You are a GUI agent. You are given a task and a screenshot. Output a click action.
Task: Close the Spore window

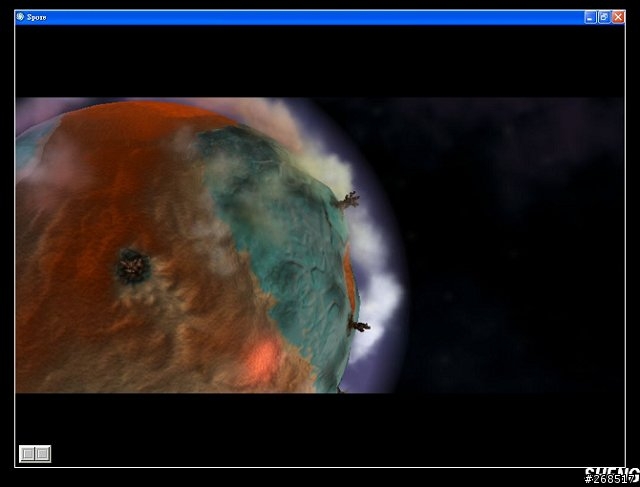(618, 17)
